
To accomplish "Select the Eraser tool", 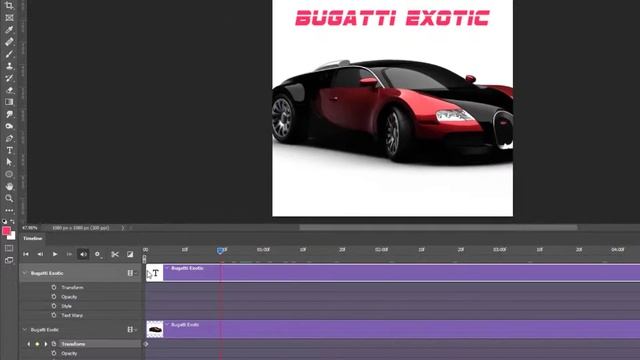I will pos(9,90).
